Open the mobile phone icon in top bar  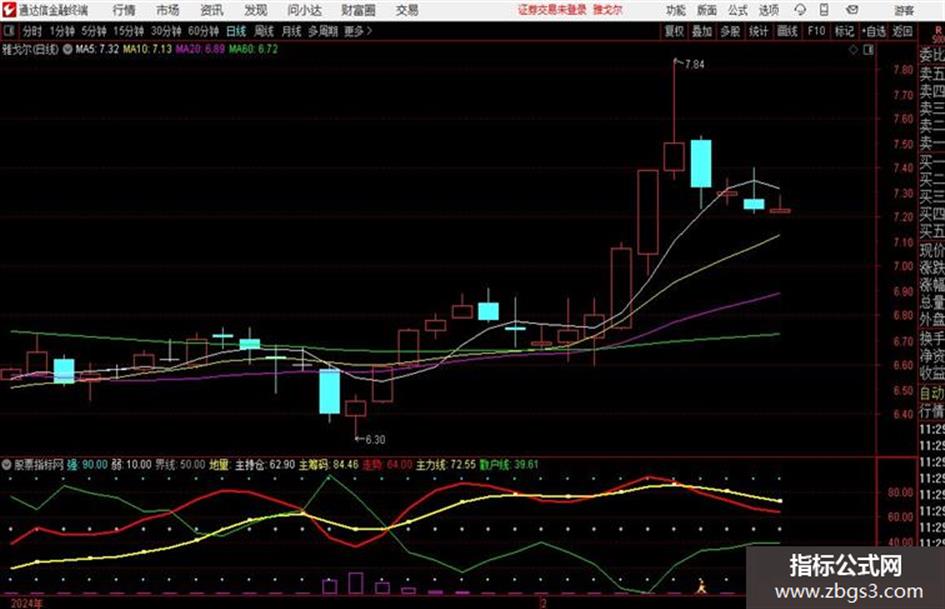(x=824, y=10)
